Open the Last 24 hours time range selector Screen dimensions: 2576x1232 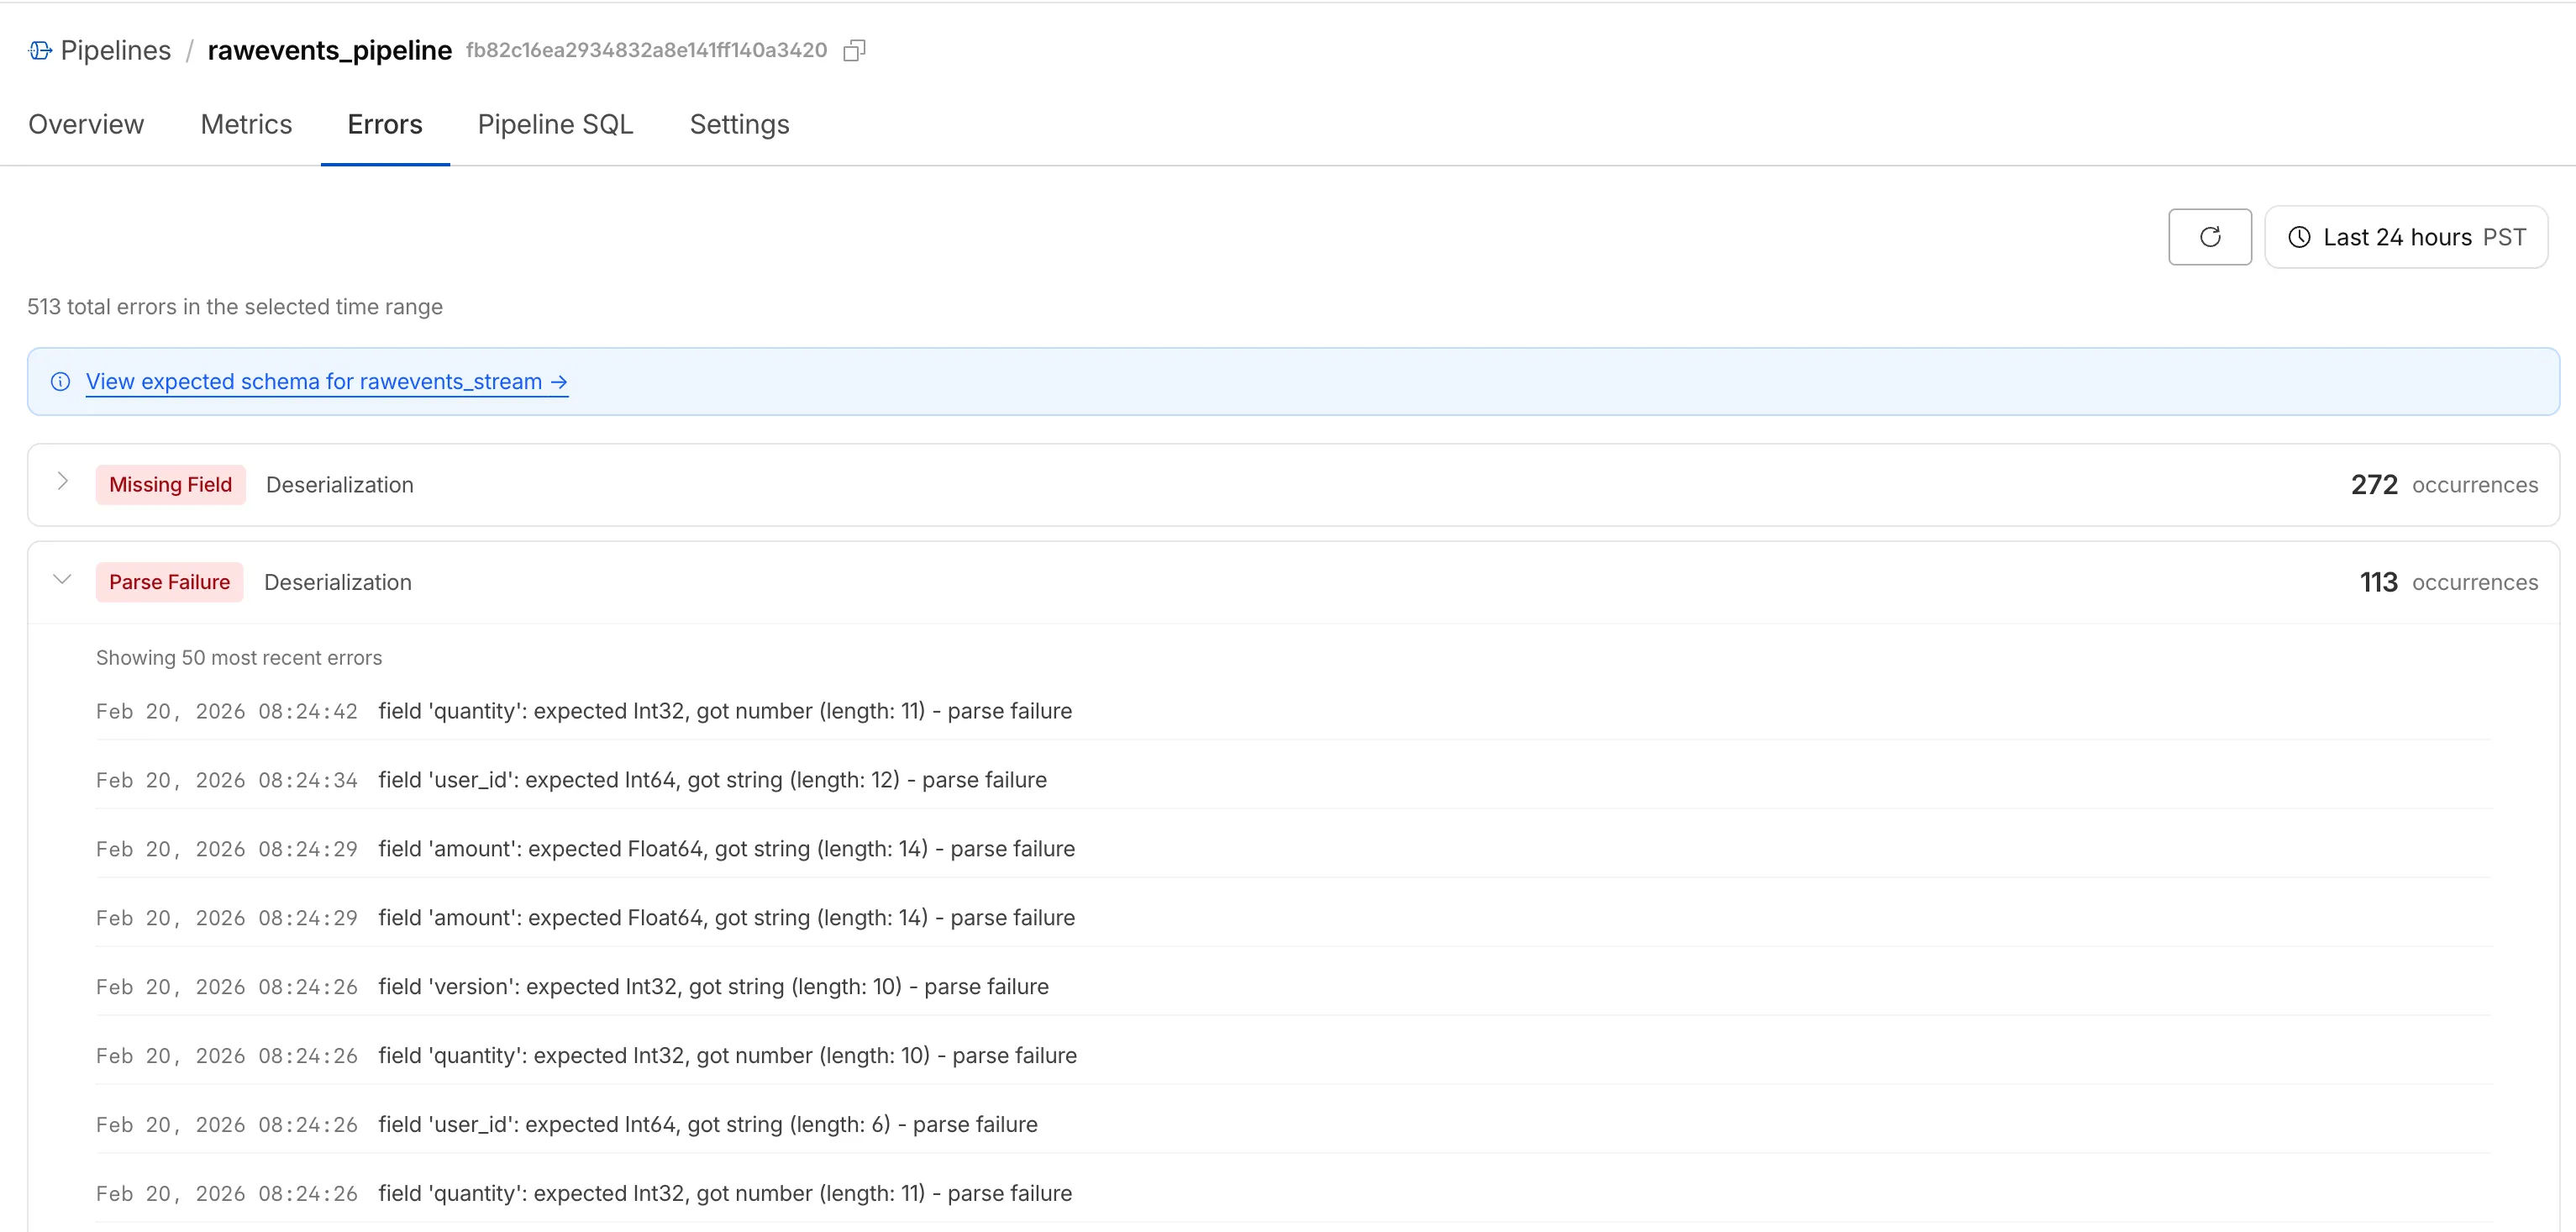click(2407, 237)
